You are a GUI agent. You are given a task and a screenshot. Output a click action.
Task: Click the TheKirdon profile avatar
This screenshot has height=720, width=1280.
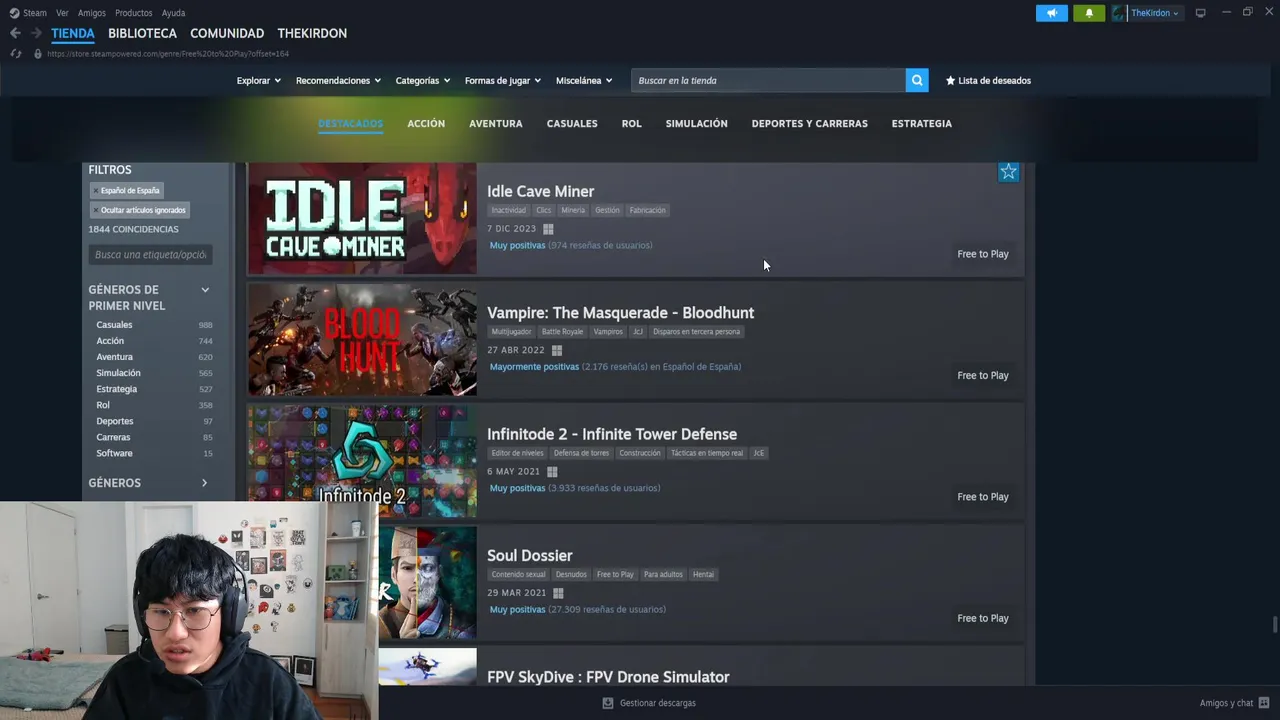[x=1118, y=13]
